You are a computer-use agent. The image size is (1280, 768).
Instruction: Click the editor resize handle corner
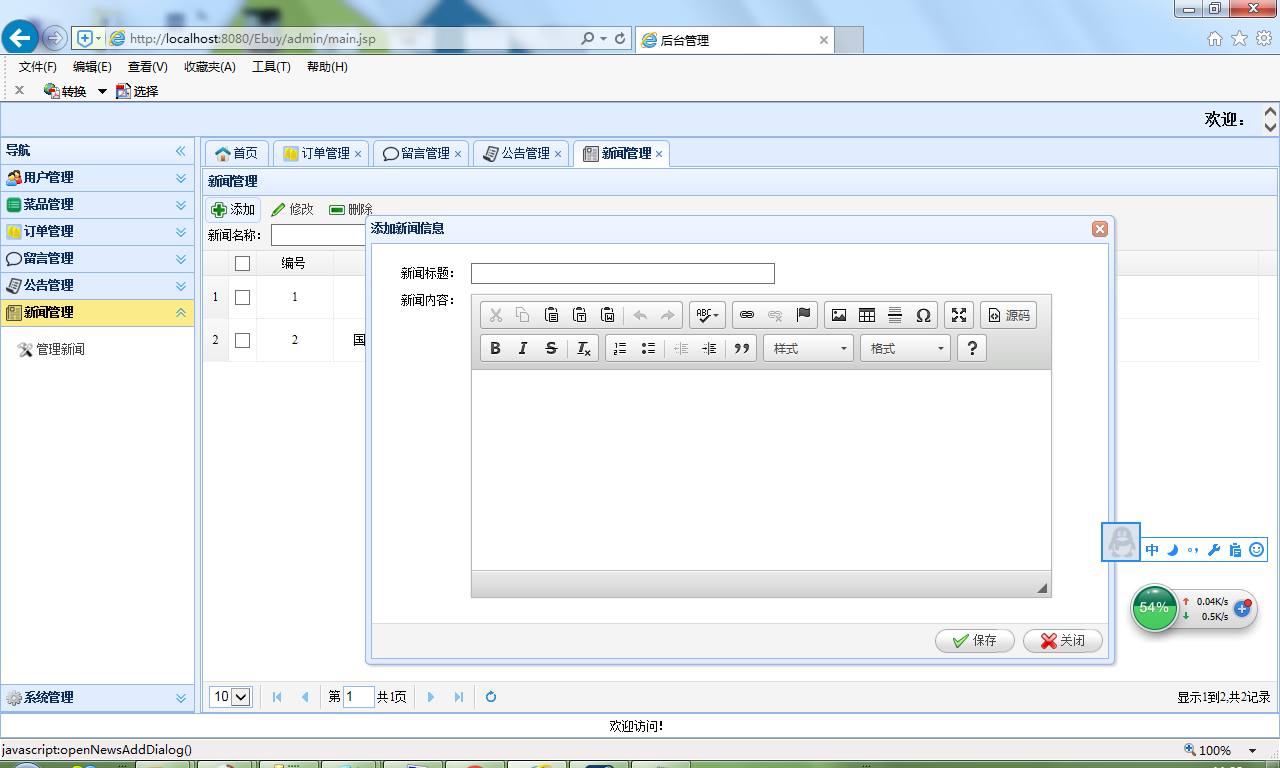pos(1042,588)
